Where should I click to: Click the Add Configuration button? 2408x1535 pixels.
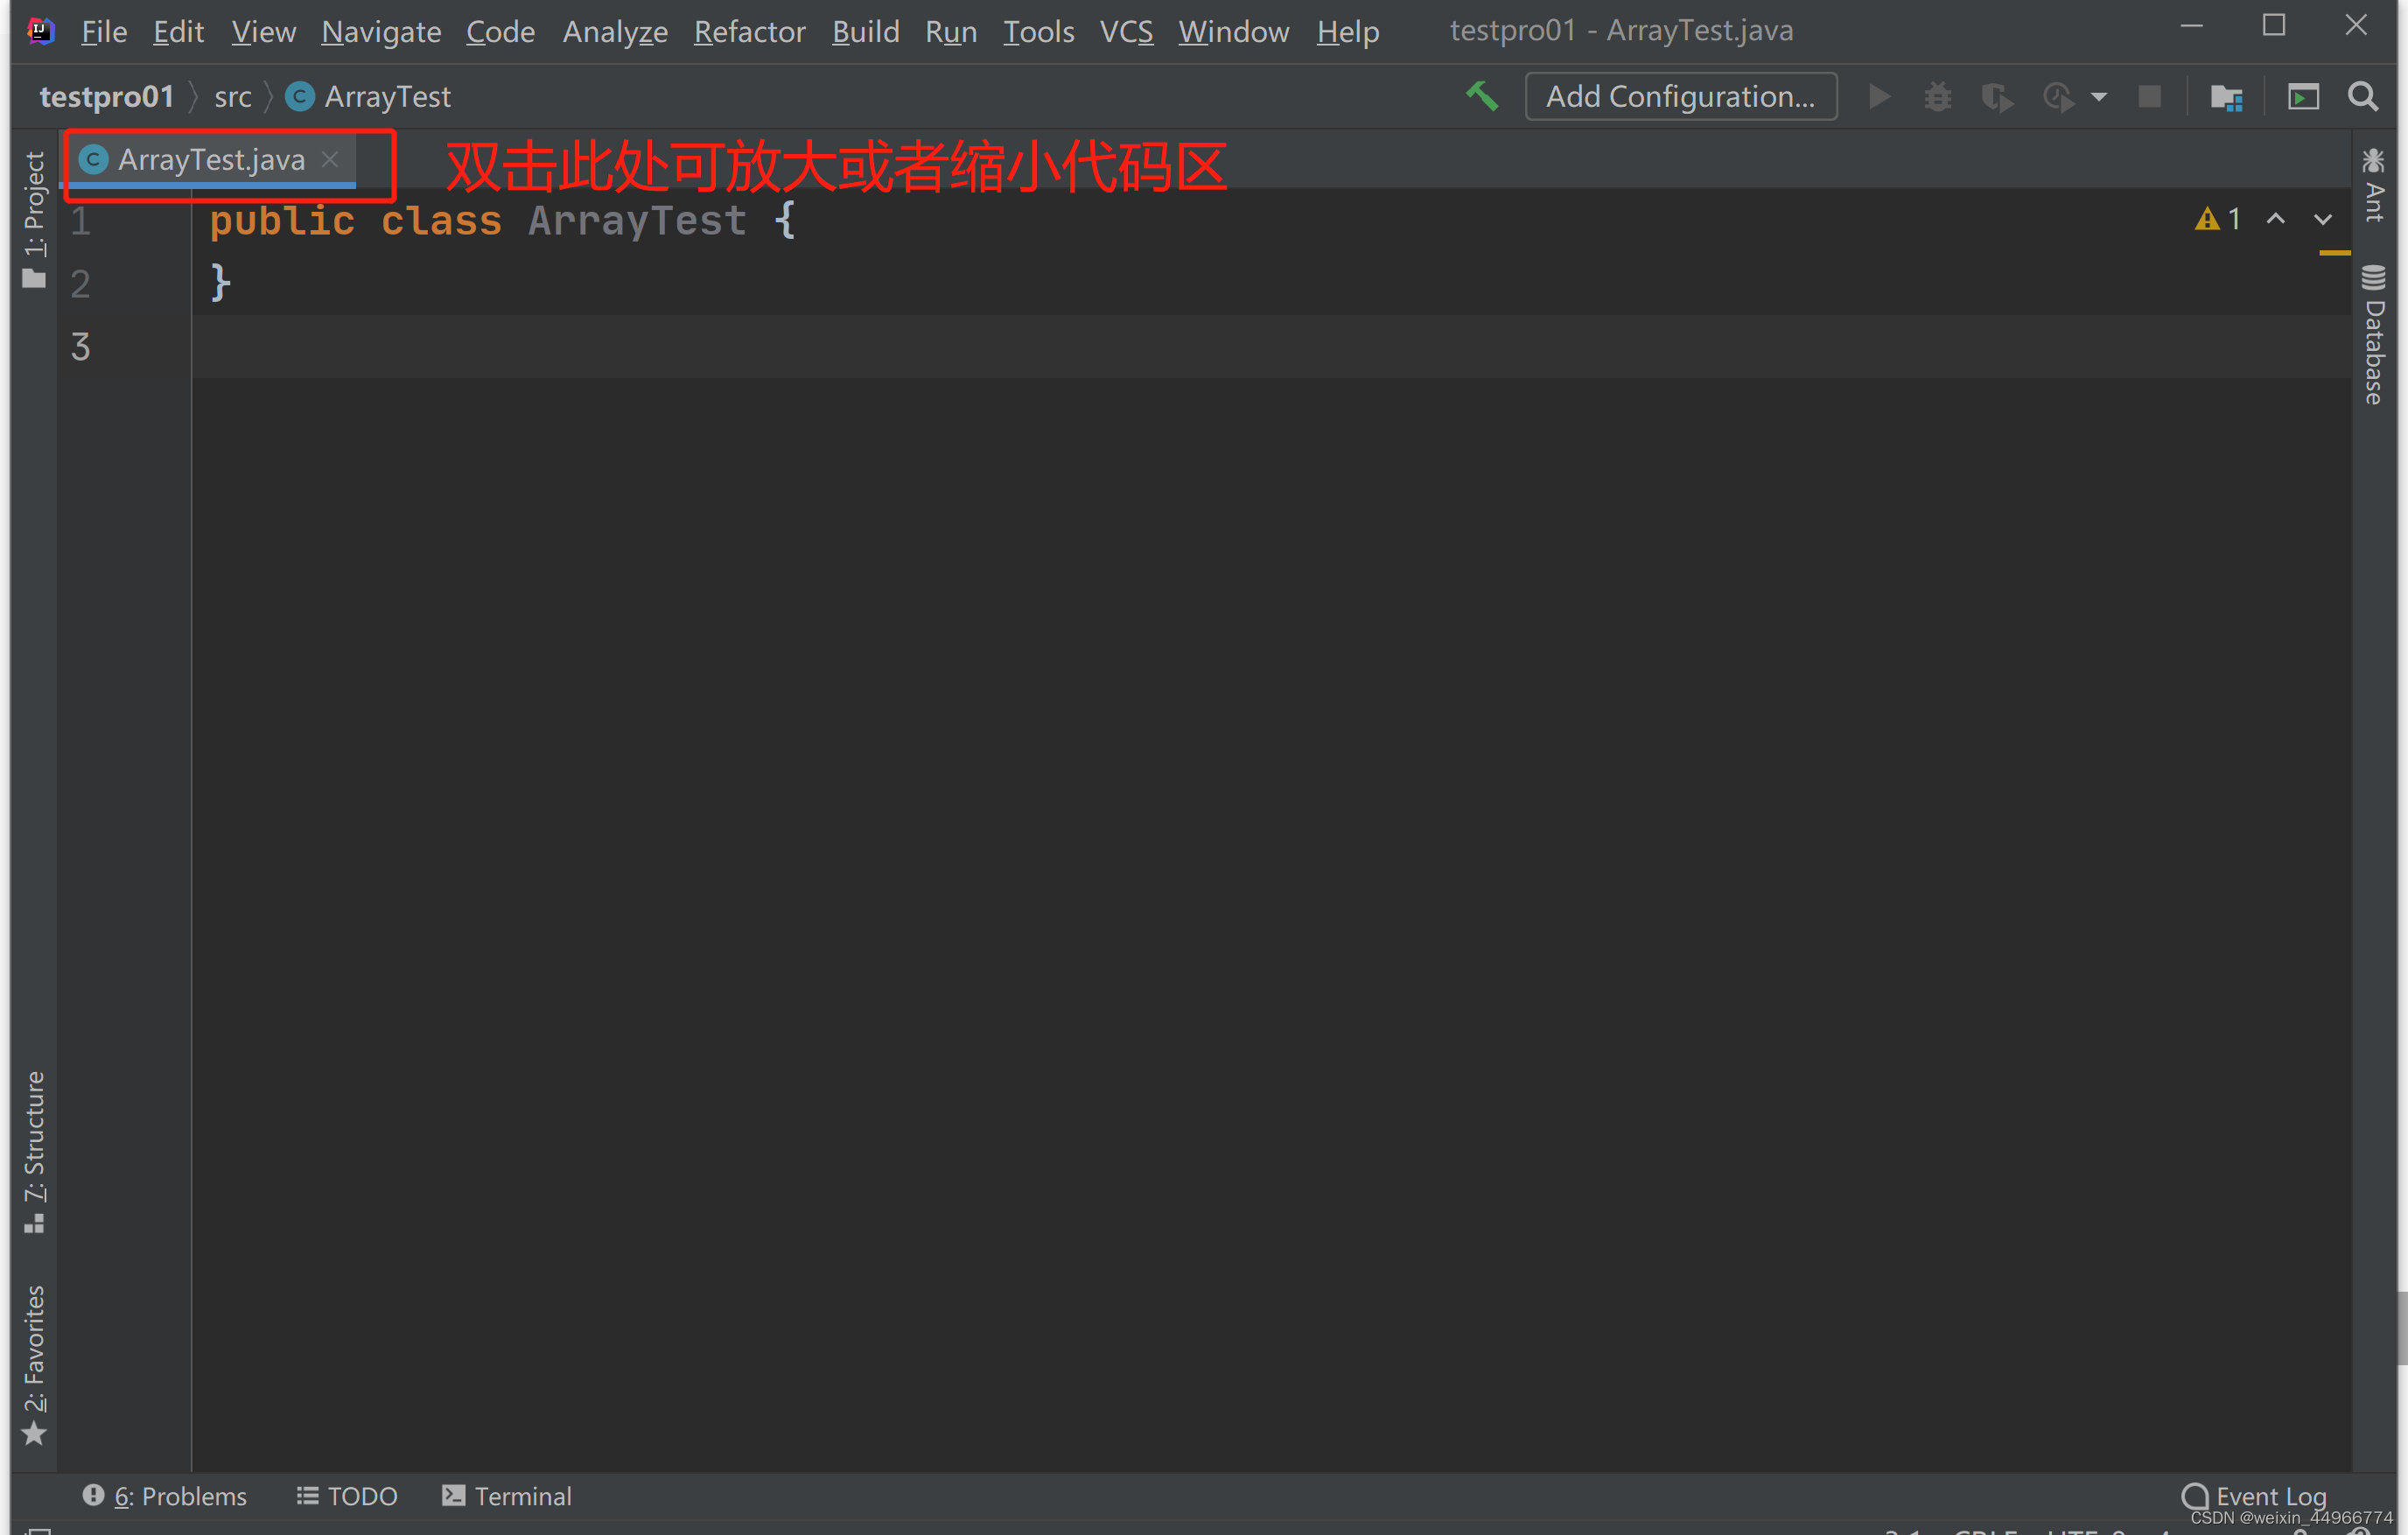click(x=1680, y=96)
